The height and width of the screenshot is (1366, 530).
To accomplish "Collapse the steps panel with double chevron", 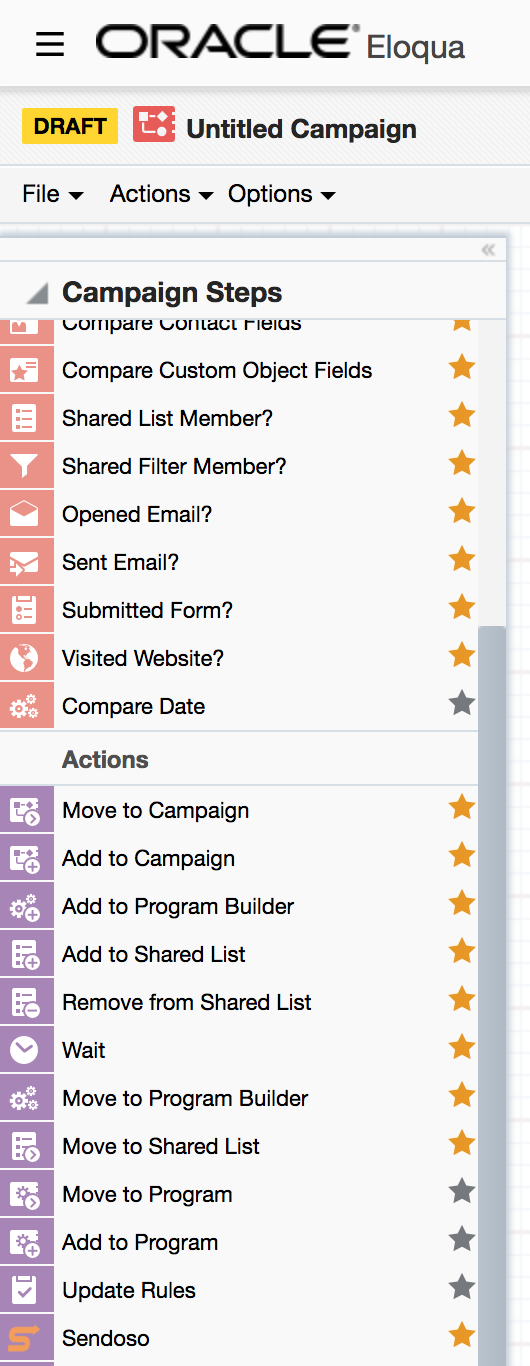I will pyautogui.click(x=488, y=250).
